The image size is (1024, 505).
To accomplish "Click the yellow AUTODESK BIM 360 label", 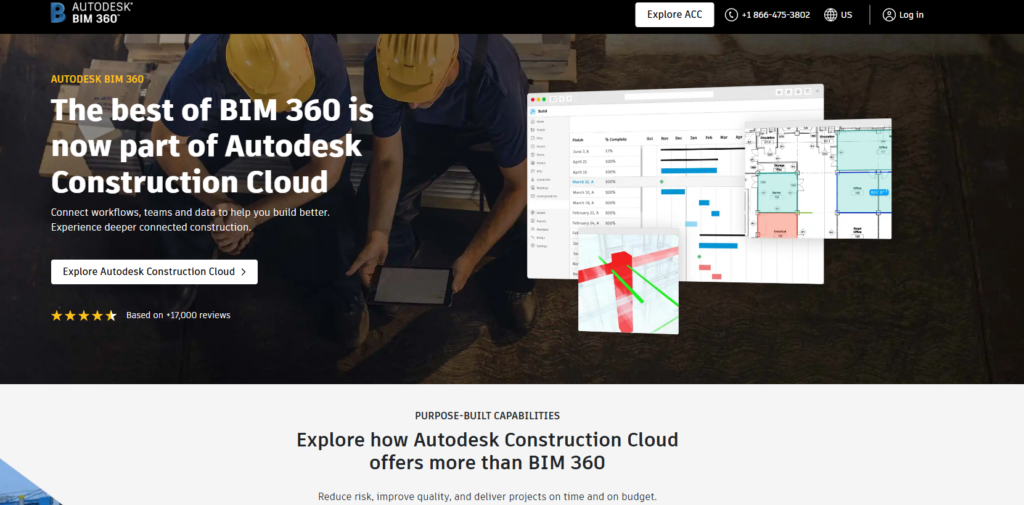I will pyautogui.click(x=95, y=78).
